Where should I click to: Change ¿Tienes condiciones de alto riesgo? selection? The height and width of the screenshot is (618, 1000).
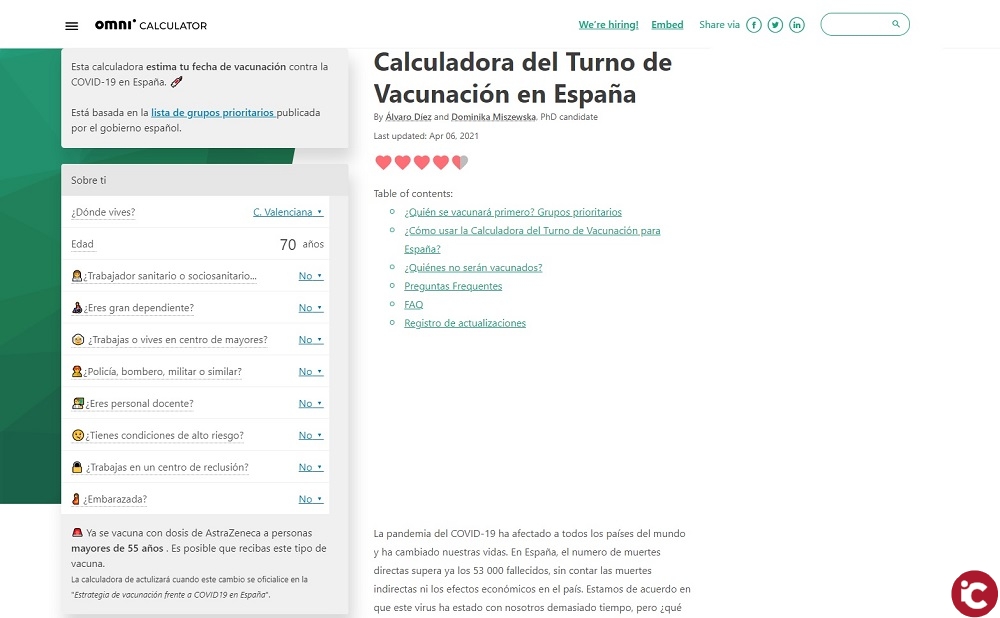[x=311, y=436]
